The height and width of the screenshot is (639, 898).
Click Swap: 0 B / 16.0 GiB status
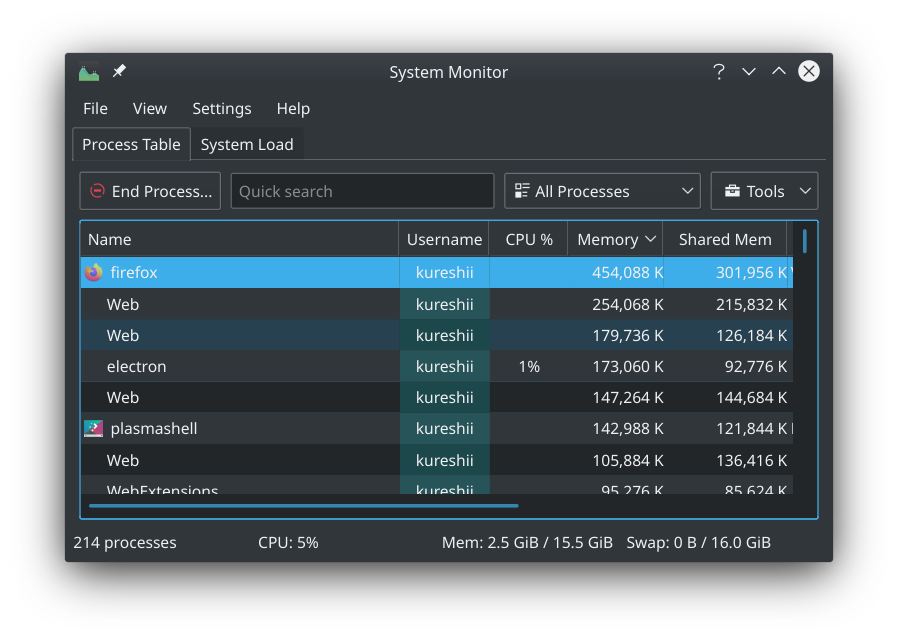click(x=698, y=542)
